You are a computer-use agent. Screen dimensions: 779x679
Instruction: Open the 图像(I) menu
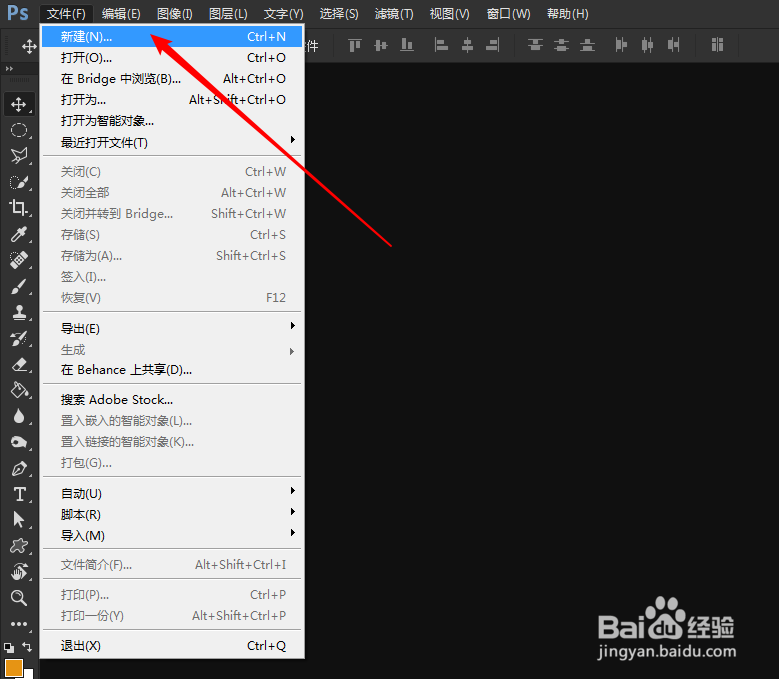click(174, 13)
